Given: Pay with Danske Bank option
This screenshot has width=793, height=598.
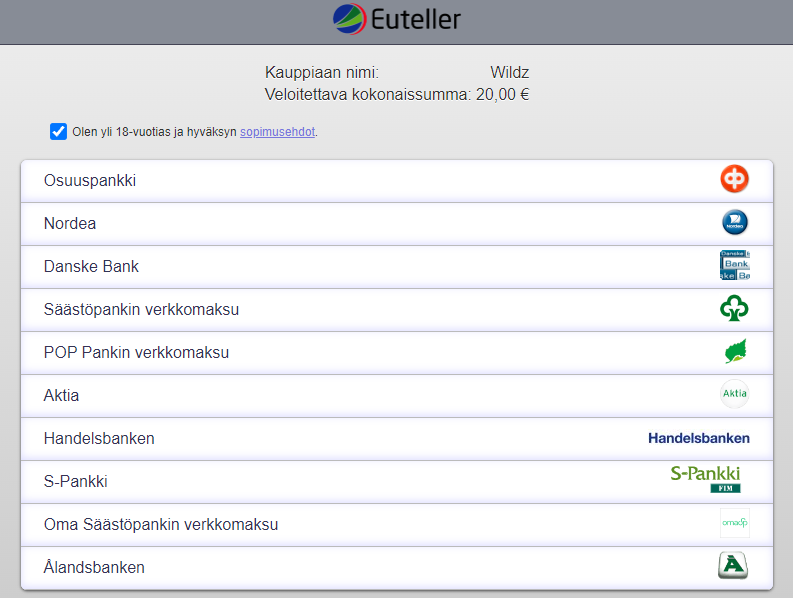Looking at the screenshot, I should click(x=397, y=267).
